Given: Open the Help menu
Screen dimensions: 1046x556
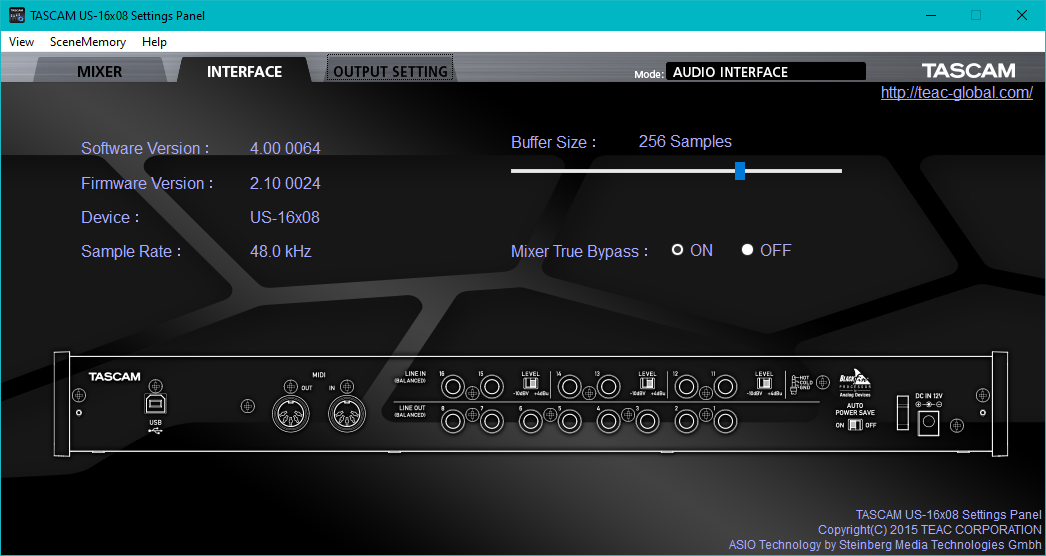Looking at the screenshot, I should [154, 41].
